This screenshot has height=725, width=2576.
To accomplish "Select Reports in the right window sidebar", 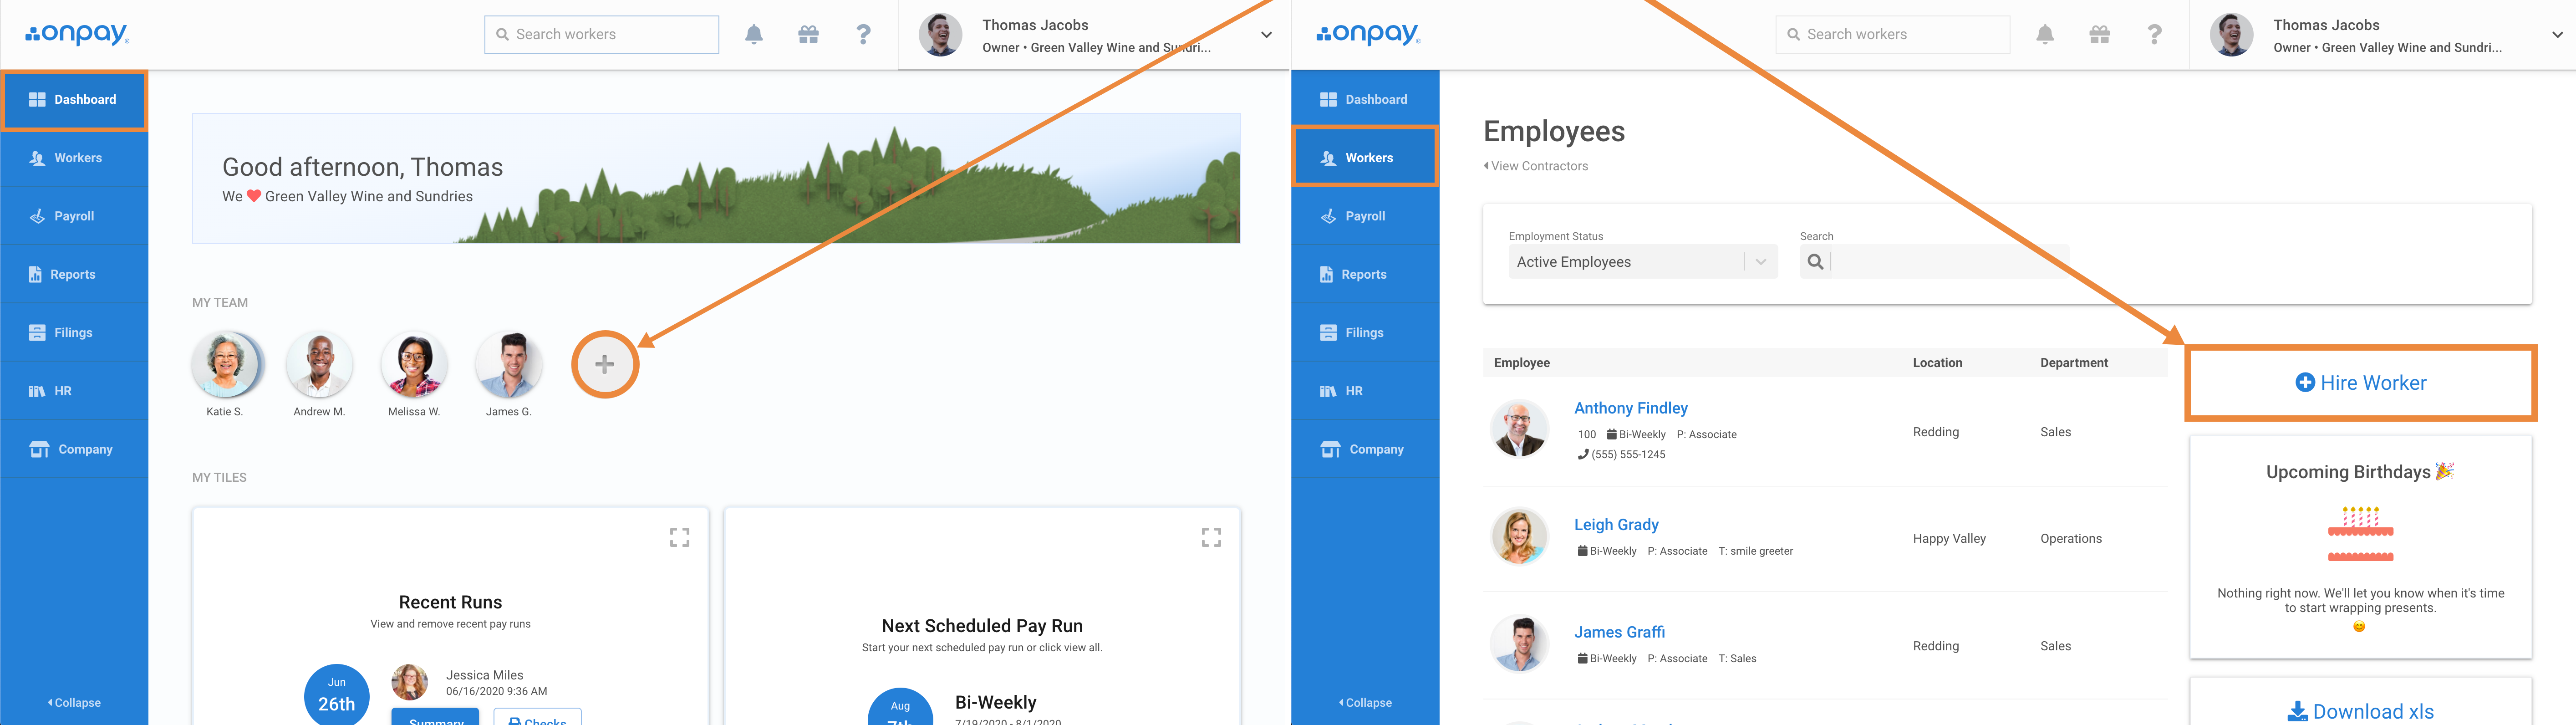I will (1365, 274).
